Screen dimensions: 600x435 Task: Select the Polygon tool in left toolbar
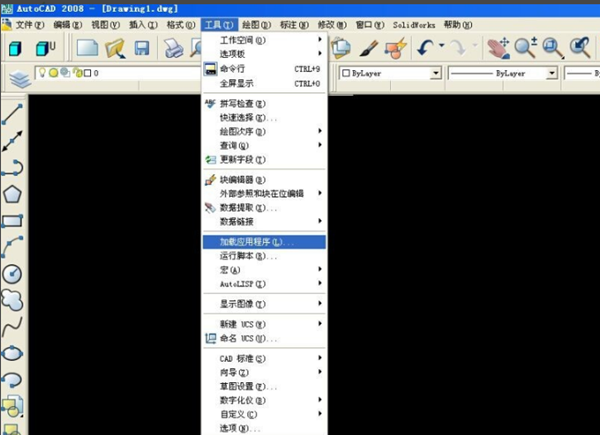click(12, 194)
